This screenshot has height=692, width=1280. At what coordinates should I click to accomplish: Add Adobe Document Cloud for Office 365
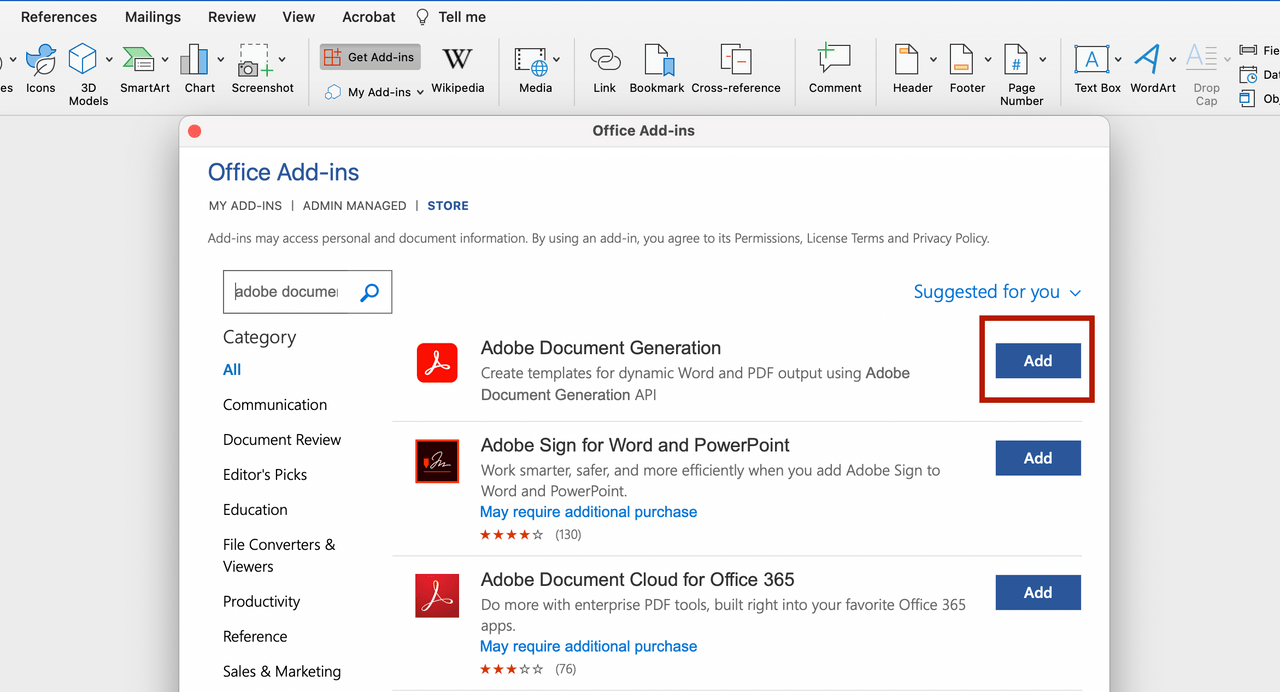tap(1038, 592)
